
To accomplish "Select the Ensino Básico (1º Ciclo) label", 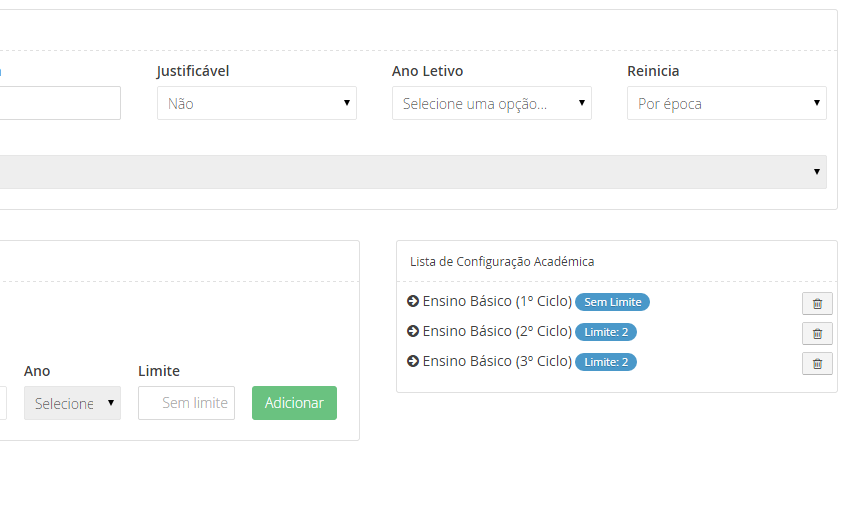I will pos(497,301).
